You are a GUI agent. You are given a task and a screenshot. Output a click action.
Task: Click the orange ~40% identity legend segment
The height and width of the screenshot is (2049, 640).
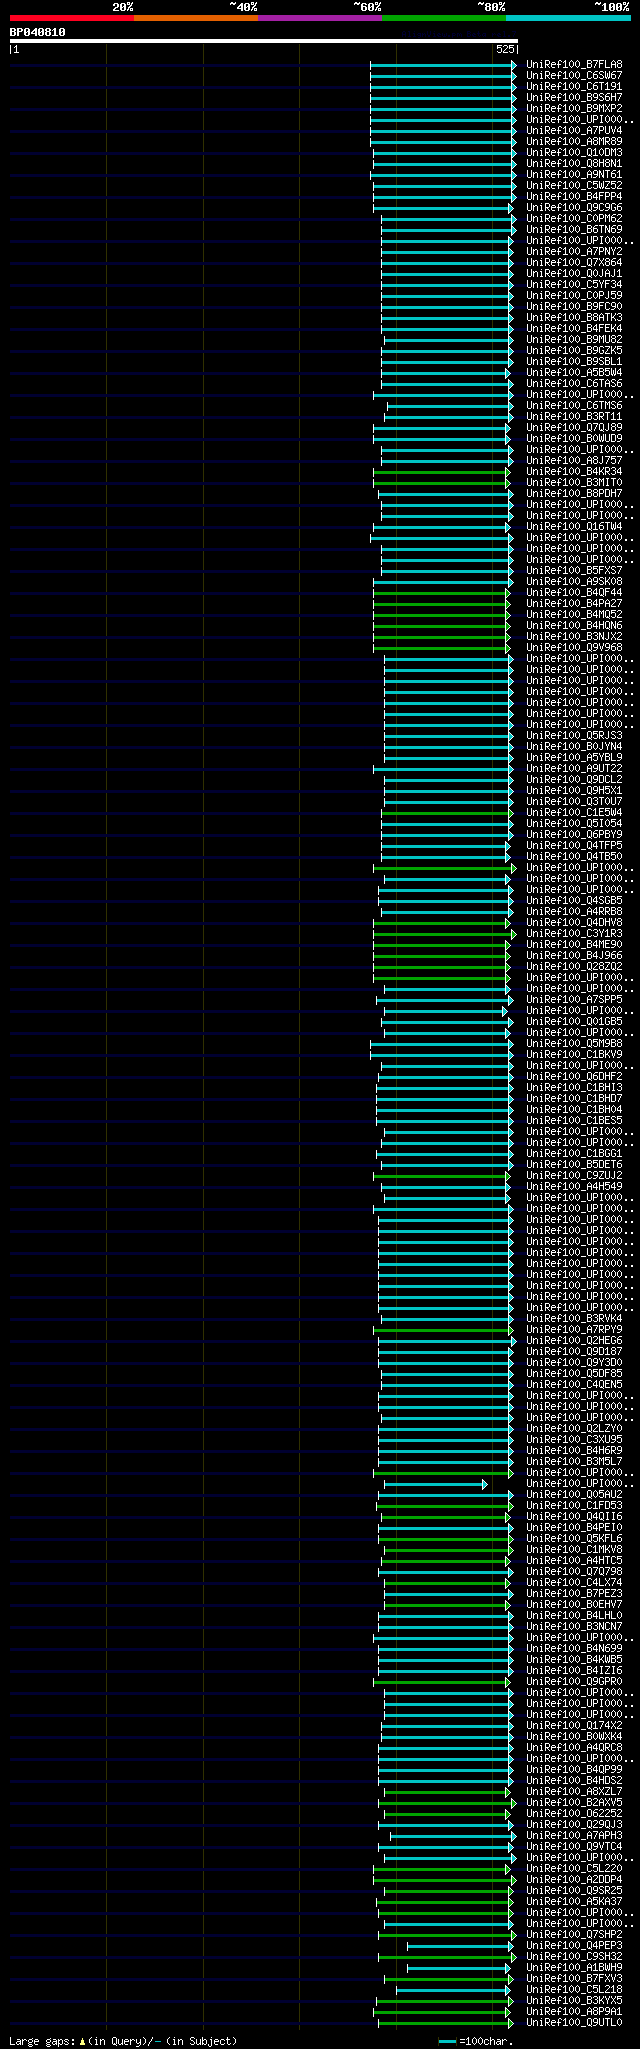[195, 18]
